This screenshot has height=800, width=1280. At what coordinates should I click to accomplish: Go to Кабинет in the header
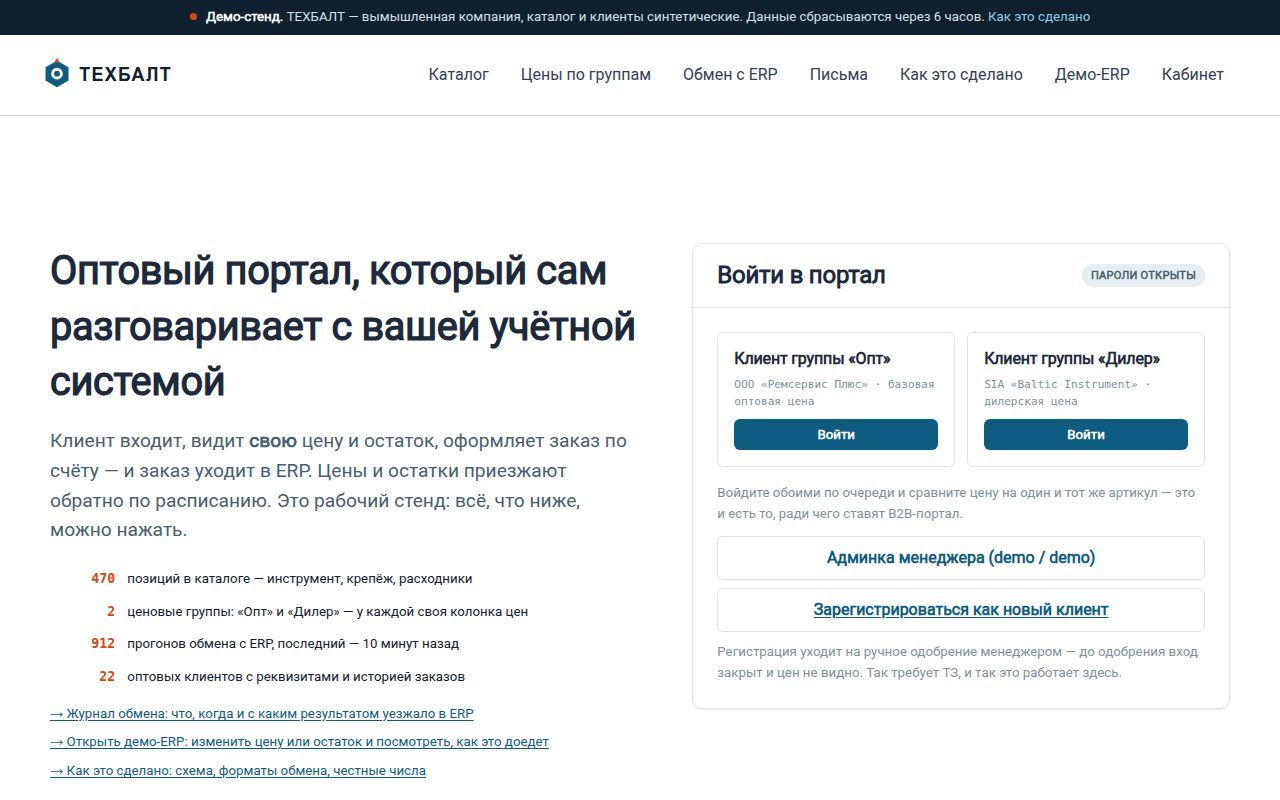point(1192,74)
